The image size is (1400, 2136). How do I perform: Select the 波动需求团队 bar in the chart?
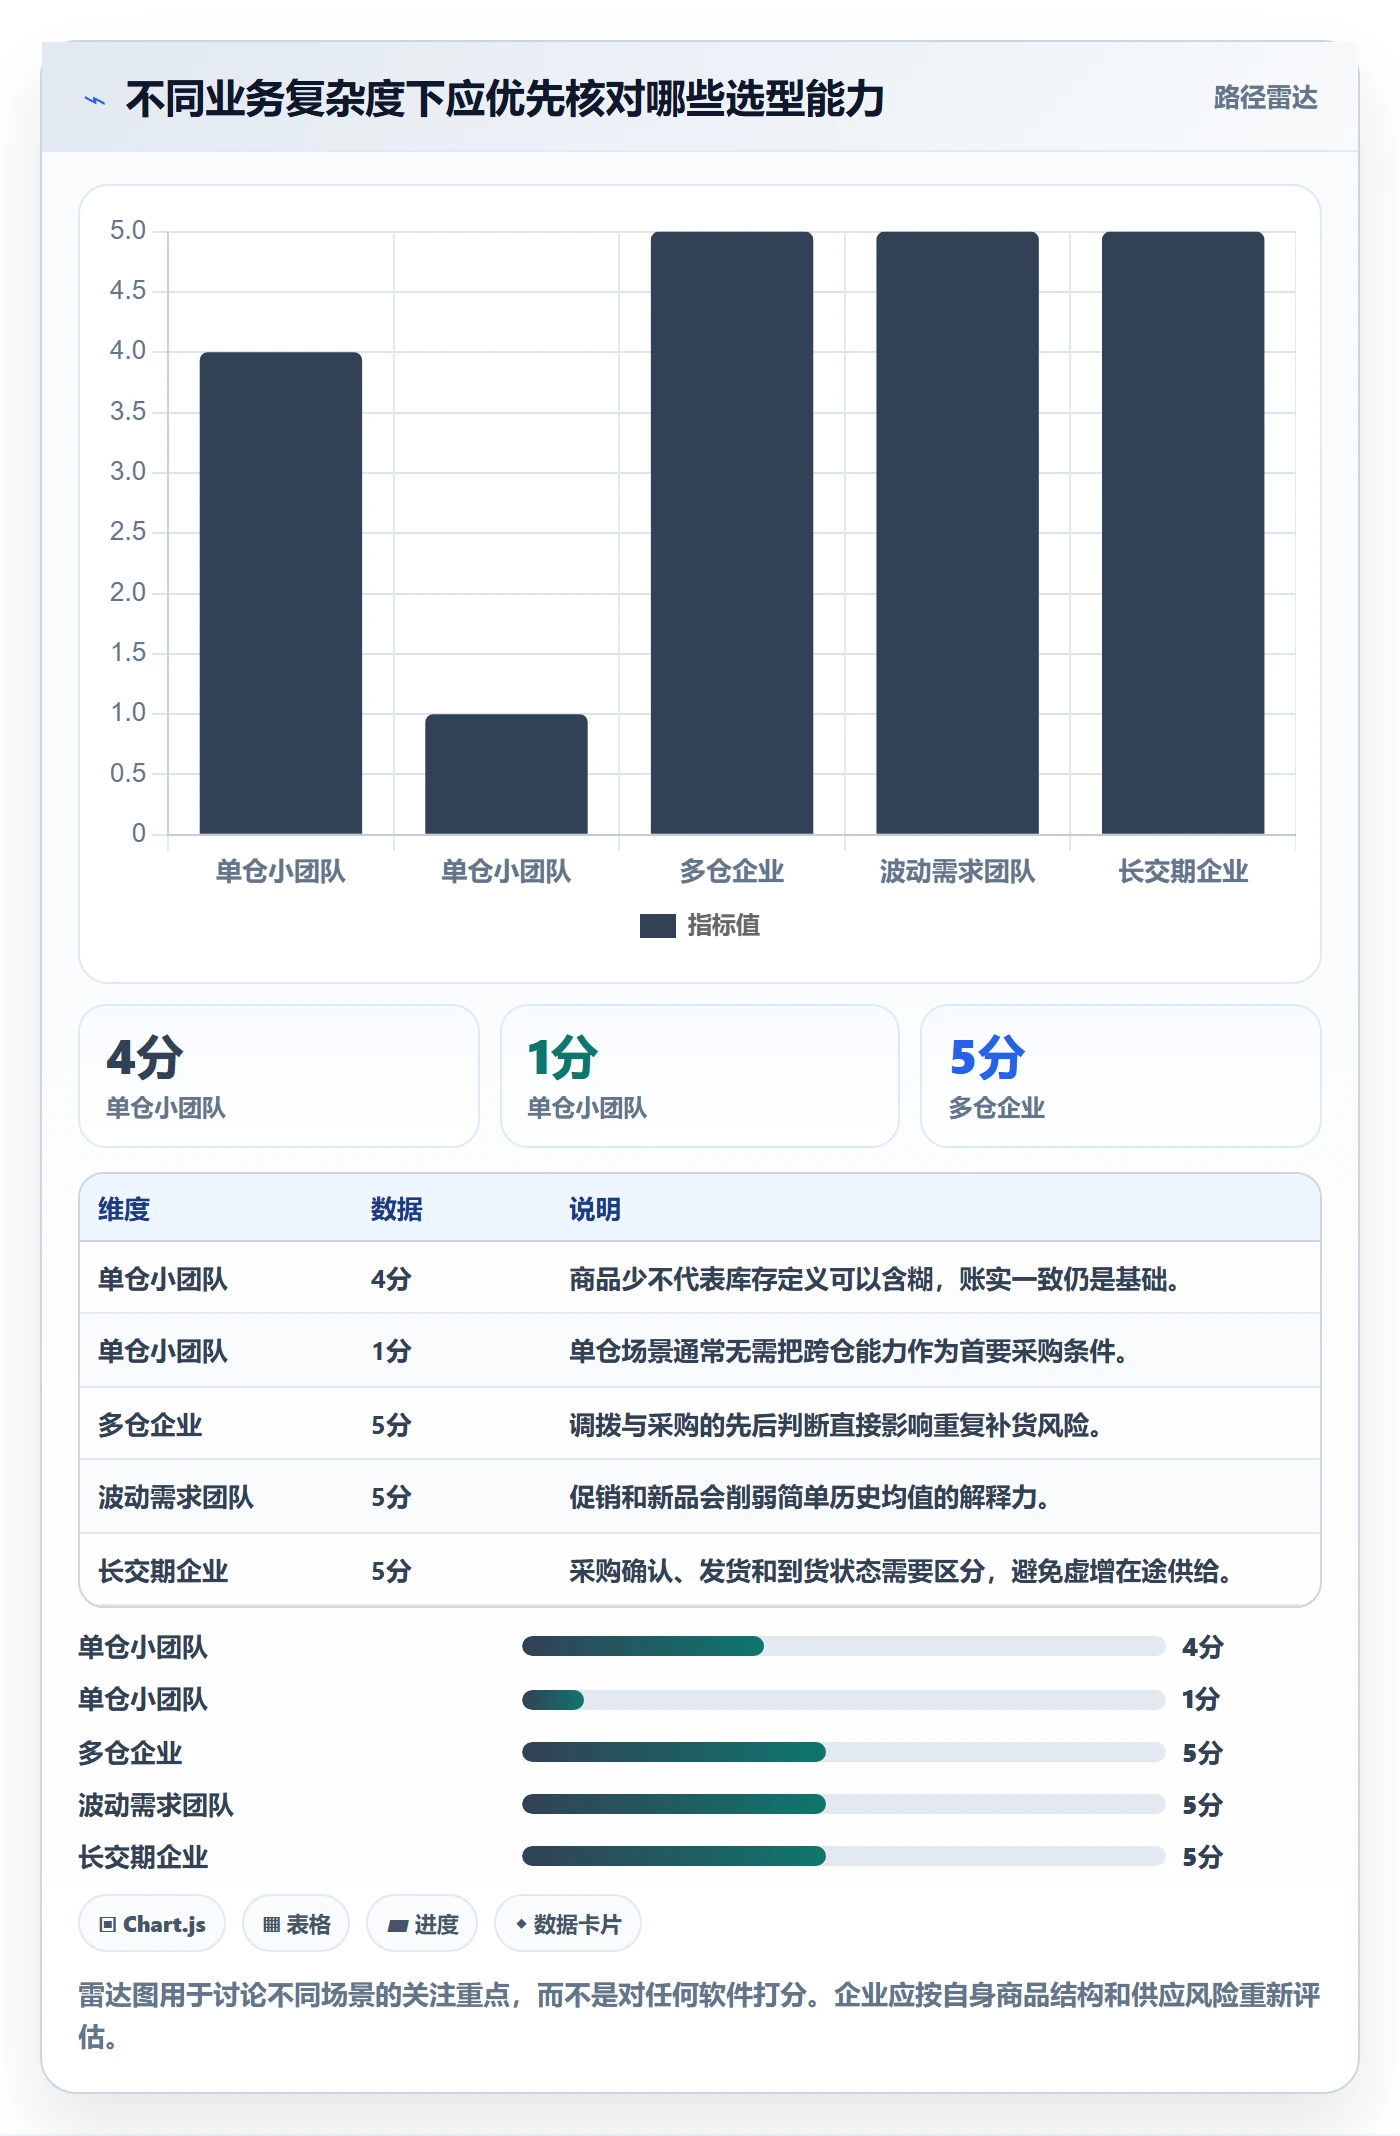(x=958, y=533)
